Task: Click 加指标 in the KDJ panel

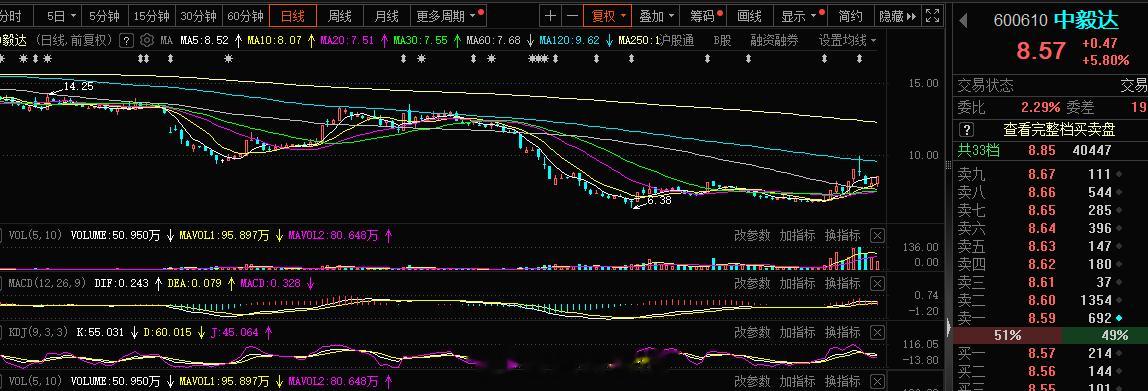Action: click(x=797, y=332)
